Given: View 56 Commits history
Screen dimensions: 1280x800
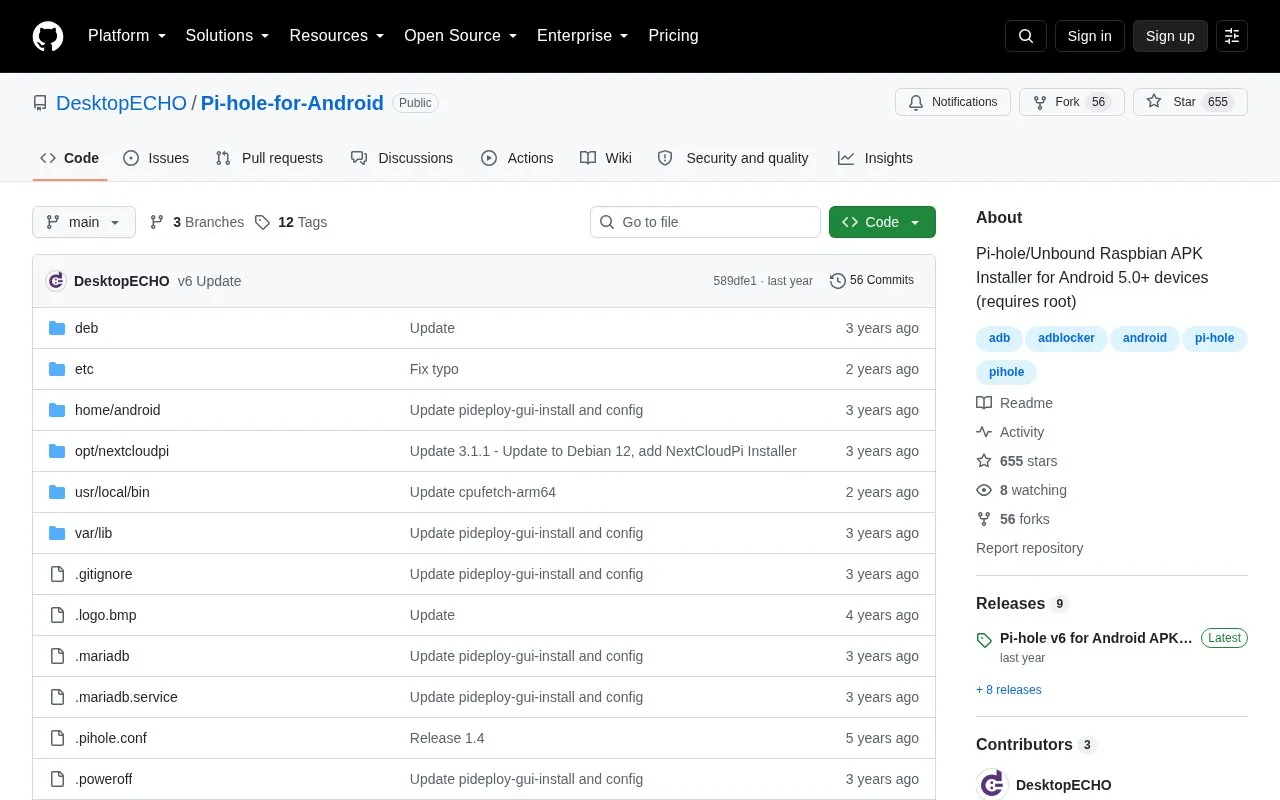Looking at the screenshot, I should [872, 281].
